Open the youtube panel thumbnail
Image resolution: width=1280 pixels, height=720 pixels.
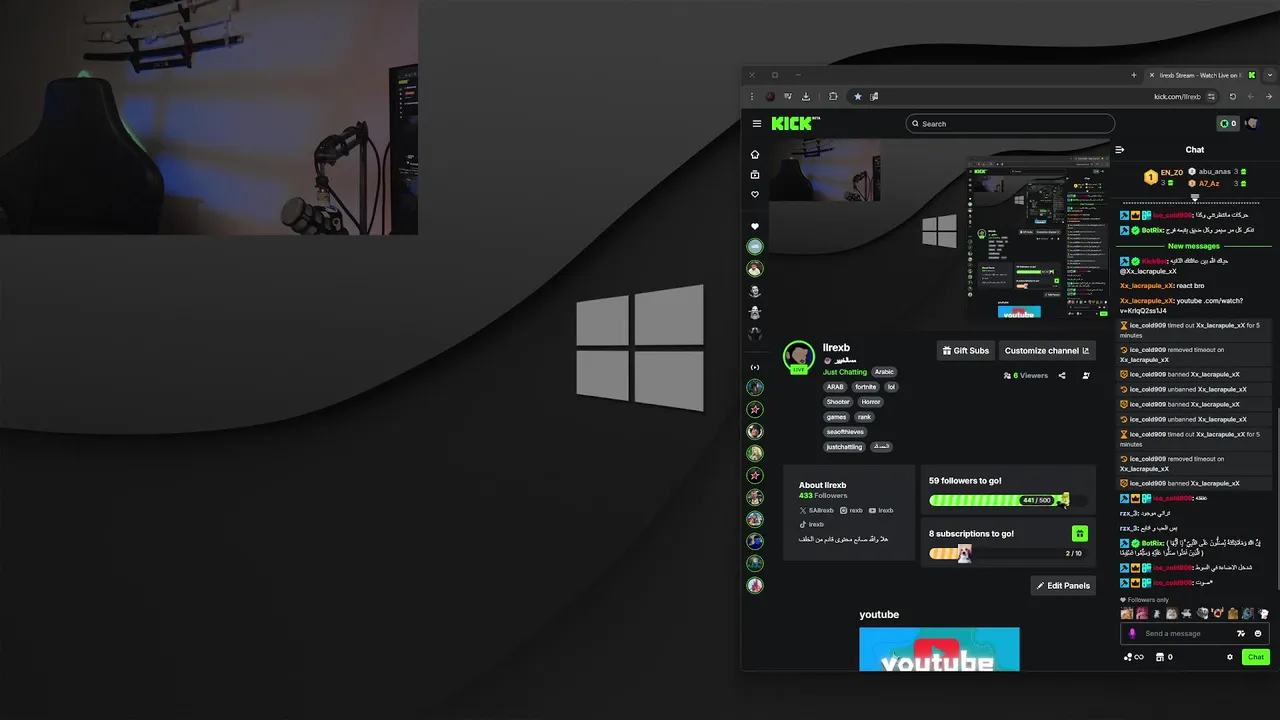939,649
